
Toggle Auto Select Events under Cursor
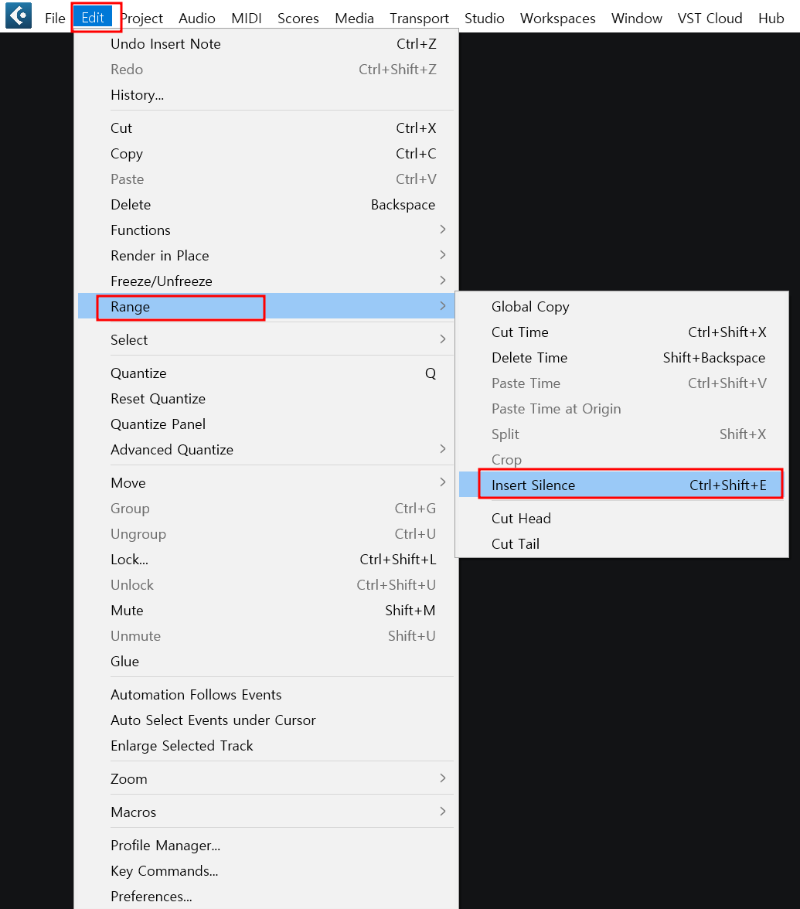click(x=267, y=720)
